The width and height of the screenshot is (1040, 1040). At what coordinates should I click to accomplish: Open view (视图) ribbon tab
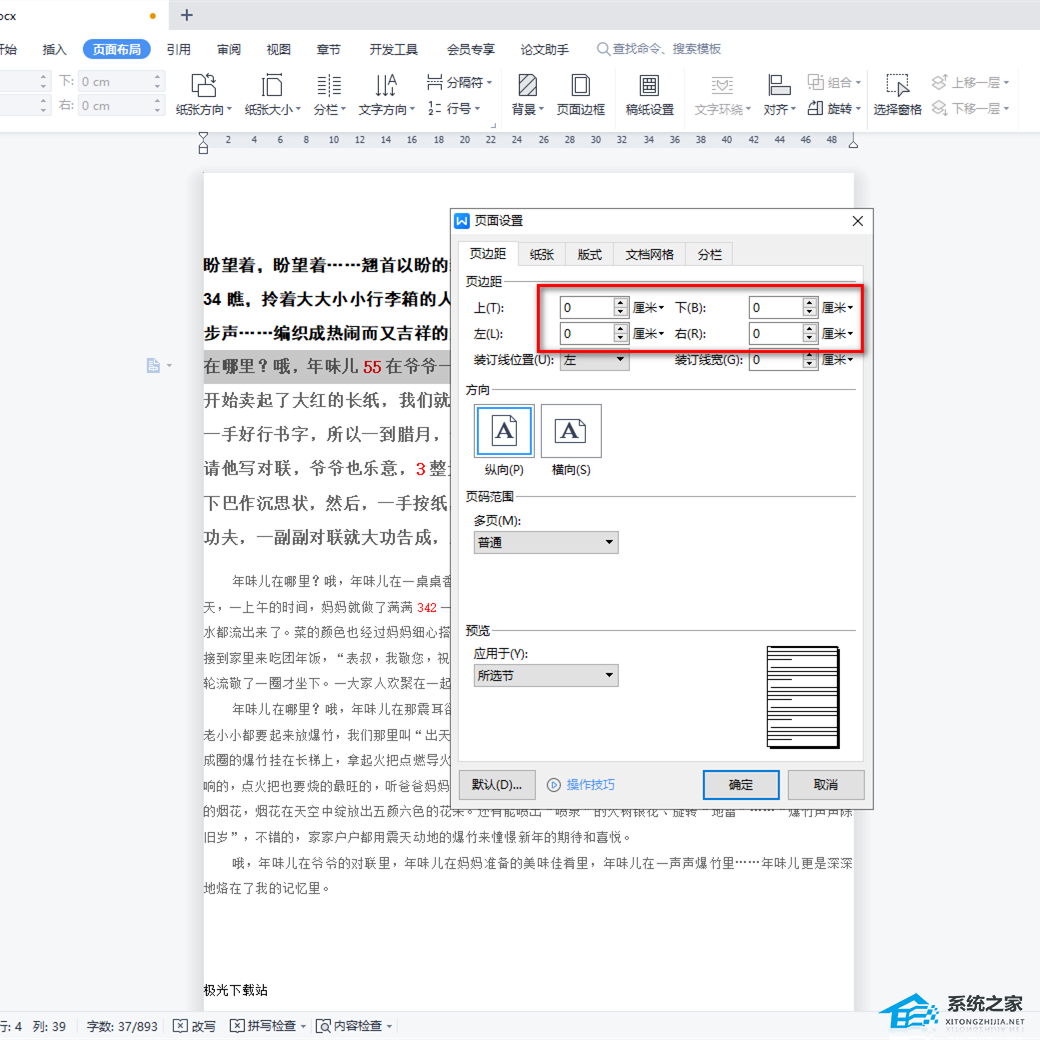click(x=279, y=50)
